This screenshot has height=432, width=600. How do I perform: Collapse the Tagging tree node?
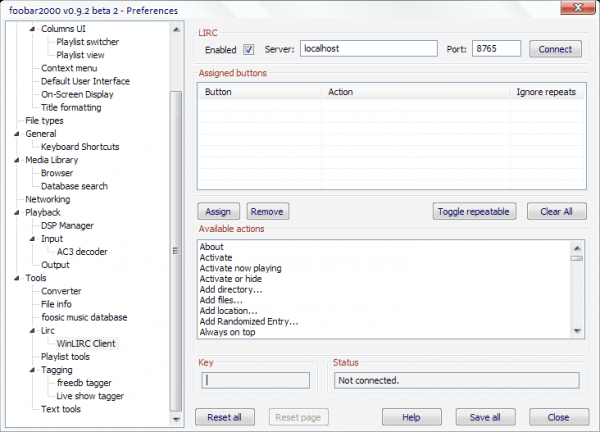point(33,370)
